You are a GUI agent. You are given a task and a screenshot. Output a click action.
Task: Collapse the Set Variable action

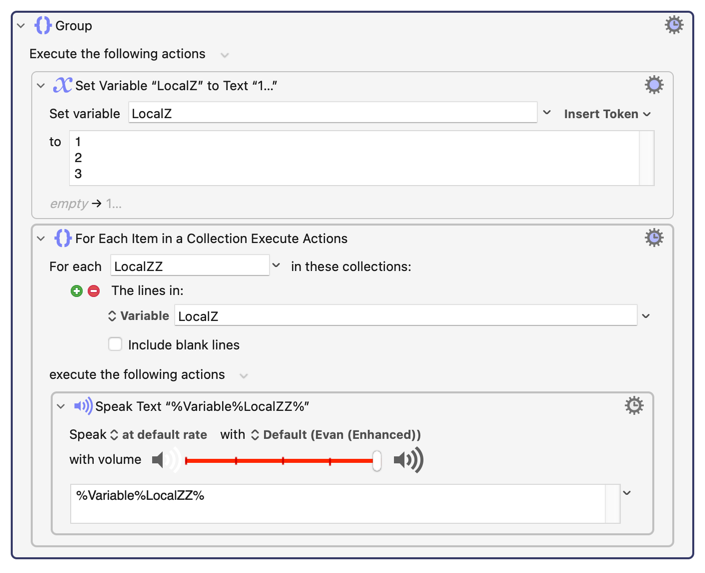click(41, 85)
